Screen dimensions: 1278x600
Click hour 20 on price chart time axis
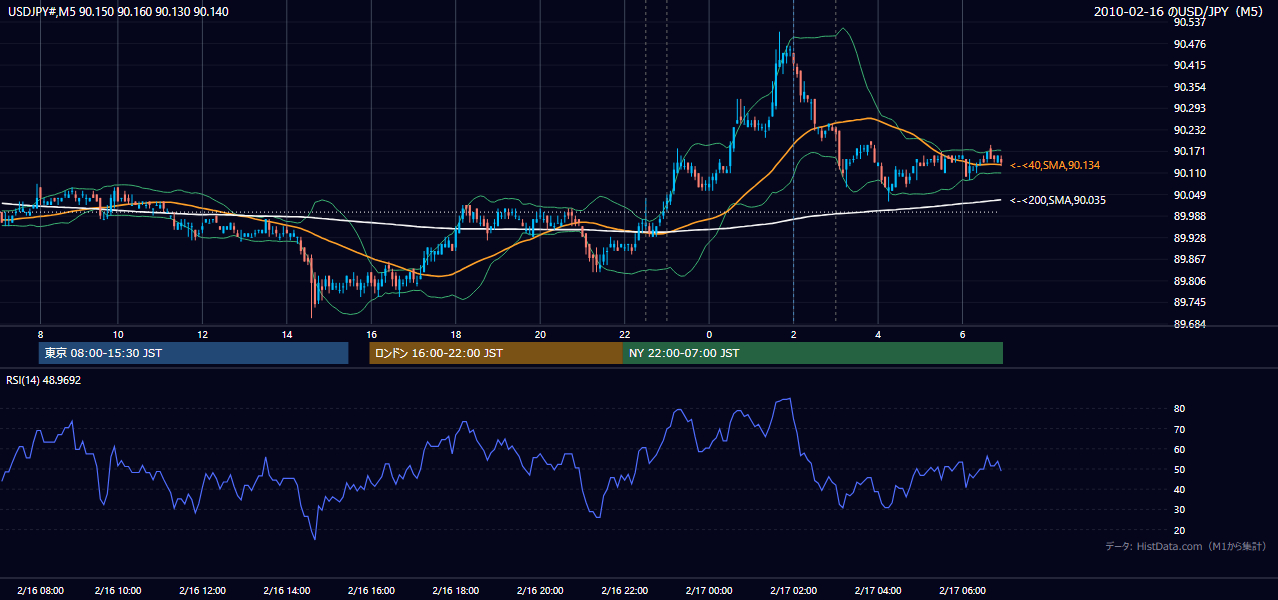pyautogui.click(x=540, y=334)
